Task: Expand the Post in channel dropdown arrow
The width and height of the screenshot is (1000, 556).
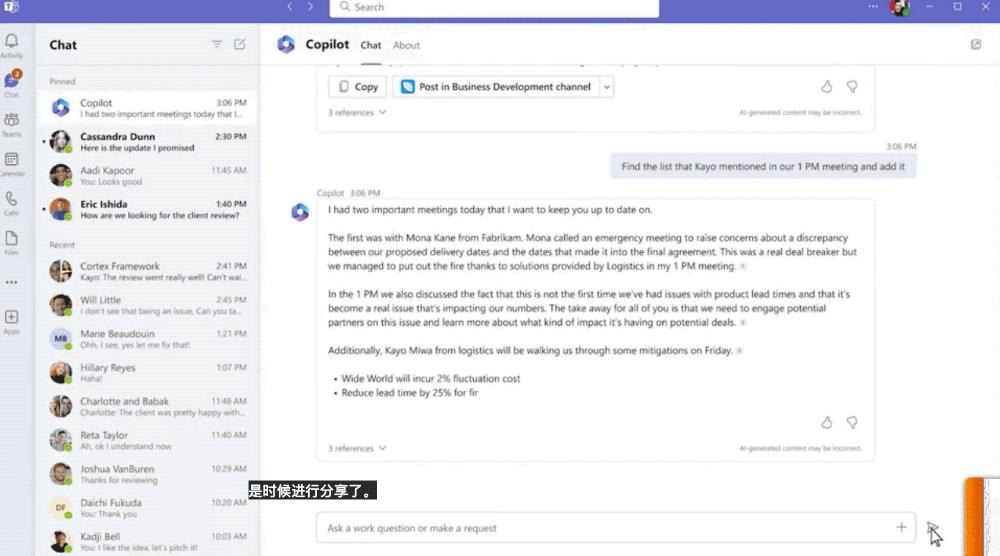Action: (607, 87)
